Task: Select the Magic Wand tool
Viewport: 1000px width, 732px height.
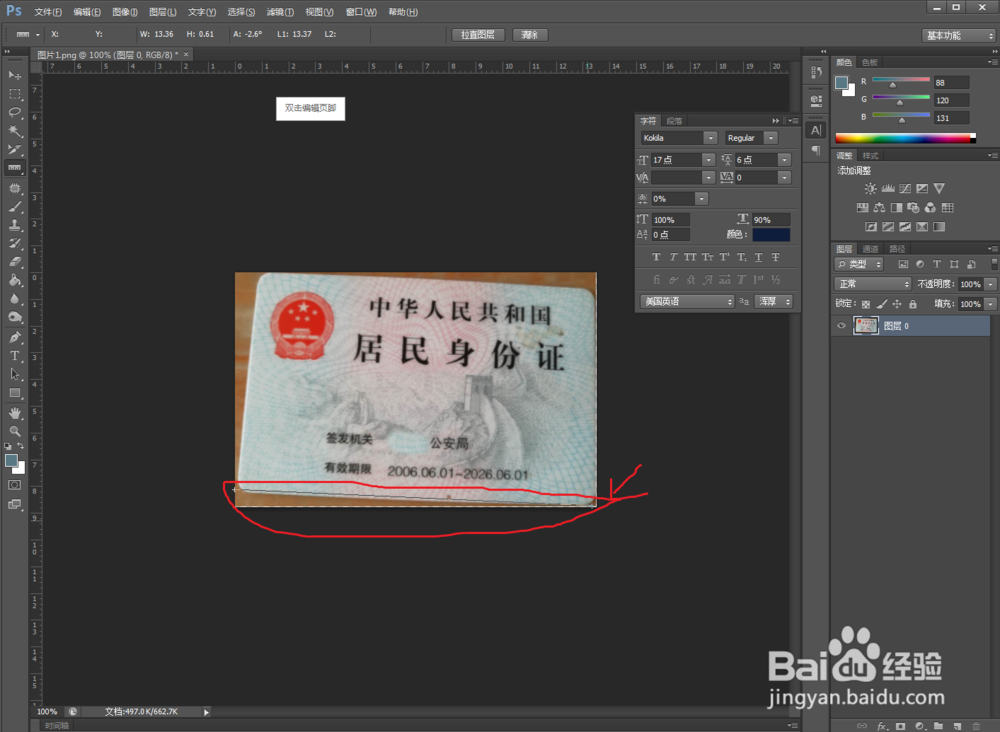Action: (x=15, y=131)
